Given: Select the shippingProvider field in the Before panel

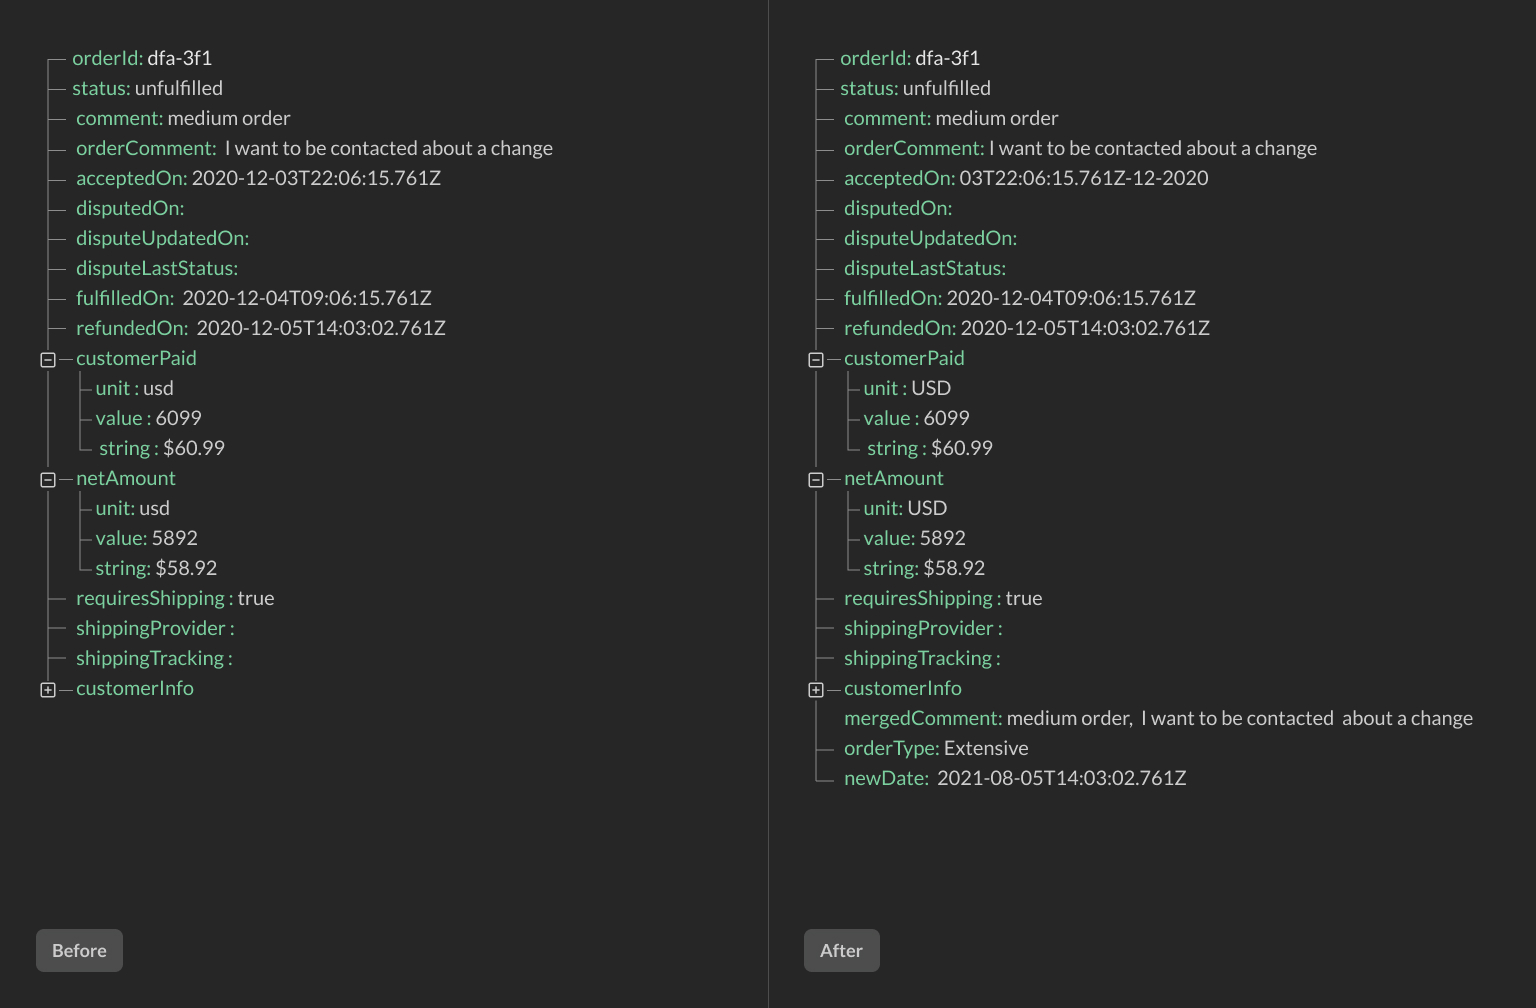Looking at the screenshot, I should 153,628.
